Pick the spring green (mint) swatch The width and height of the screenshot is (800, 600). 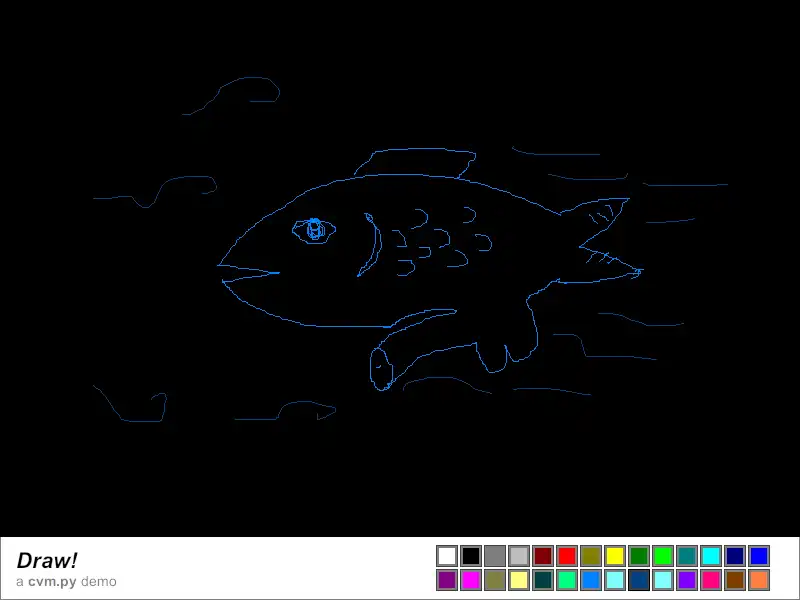coord(567,580)
